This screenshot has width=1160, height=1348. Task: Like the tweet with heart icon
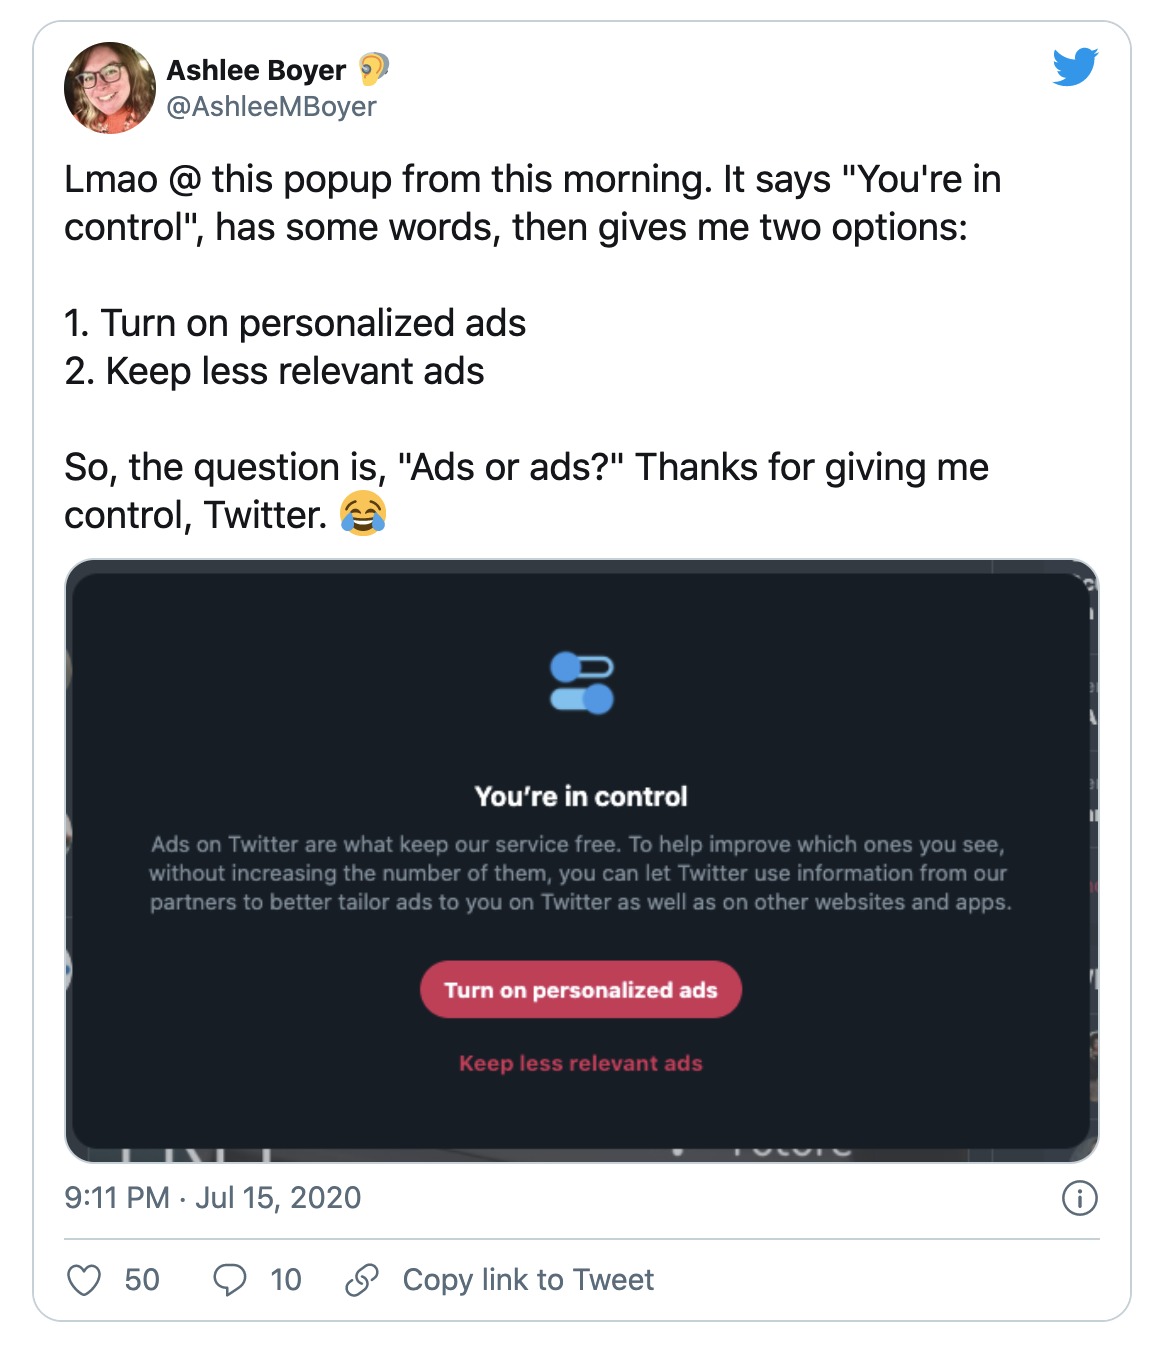coord(84,1280)
